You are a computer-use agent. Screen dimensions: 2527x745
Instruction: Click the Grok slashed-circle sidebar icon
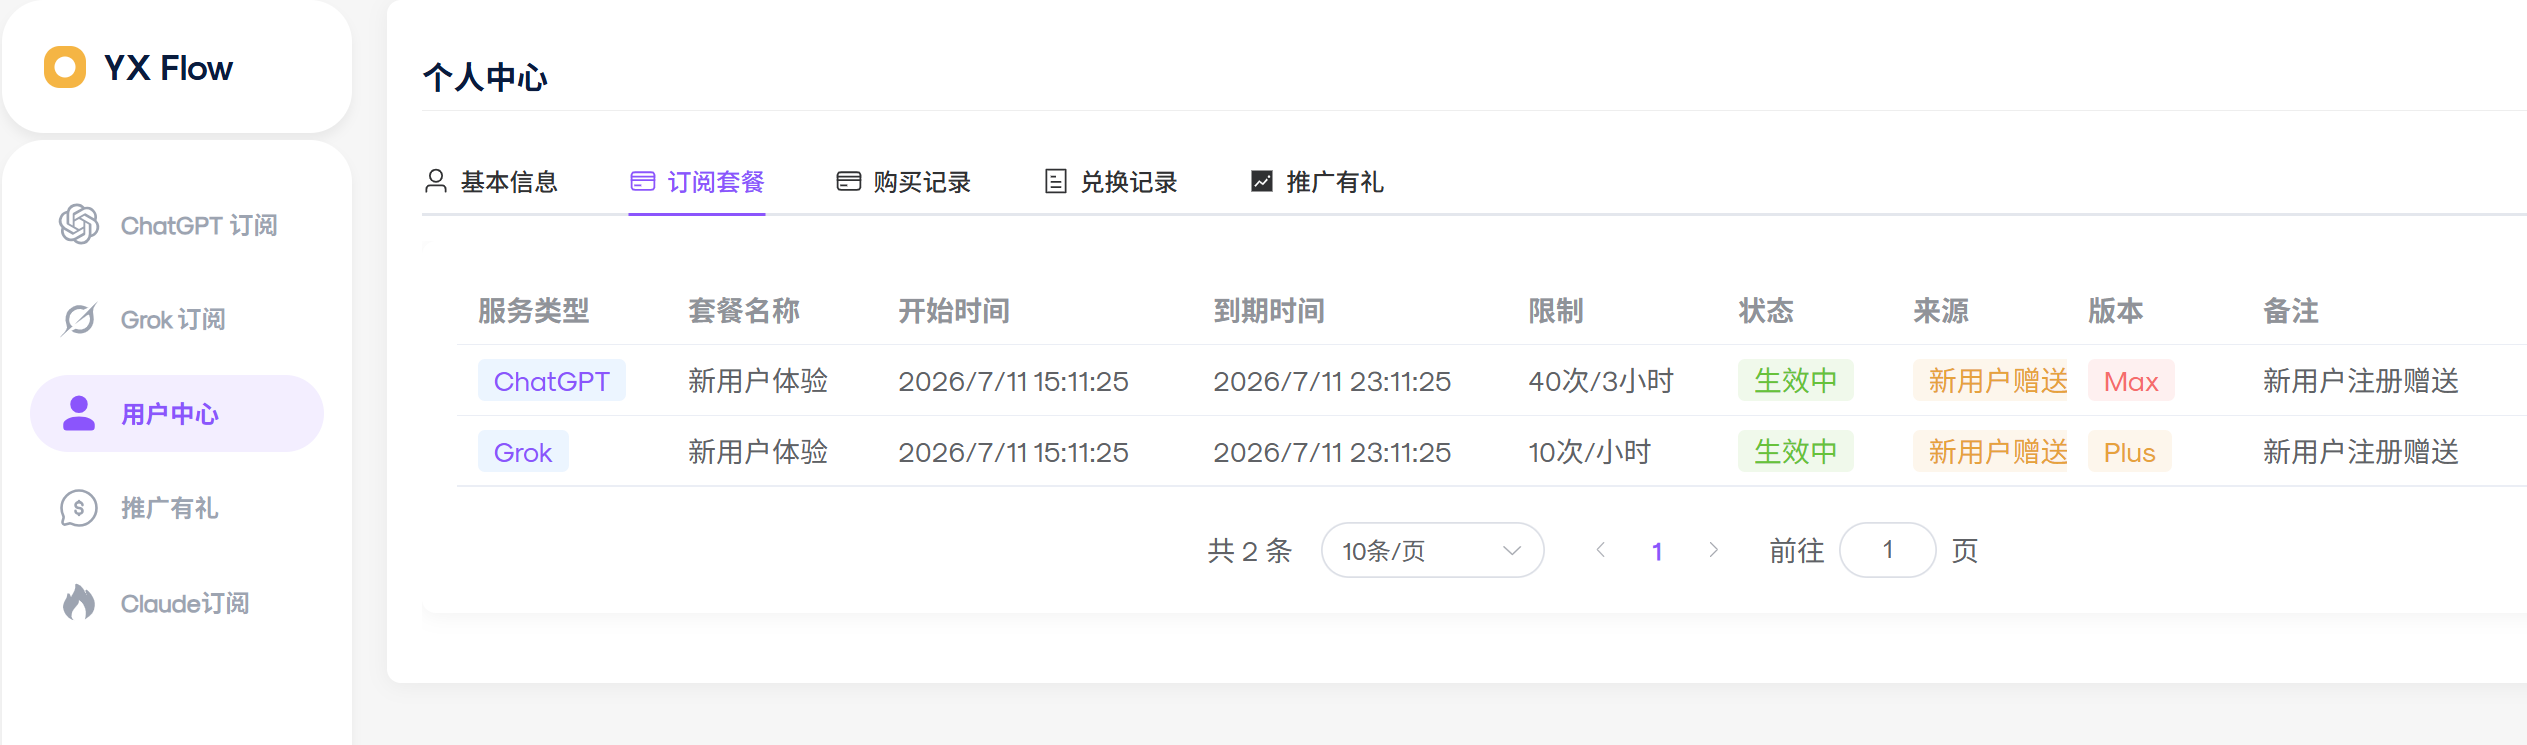coord(79,319)
